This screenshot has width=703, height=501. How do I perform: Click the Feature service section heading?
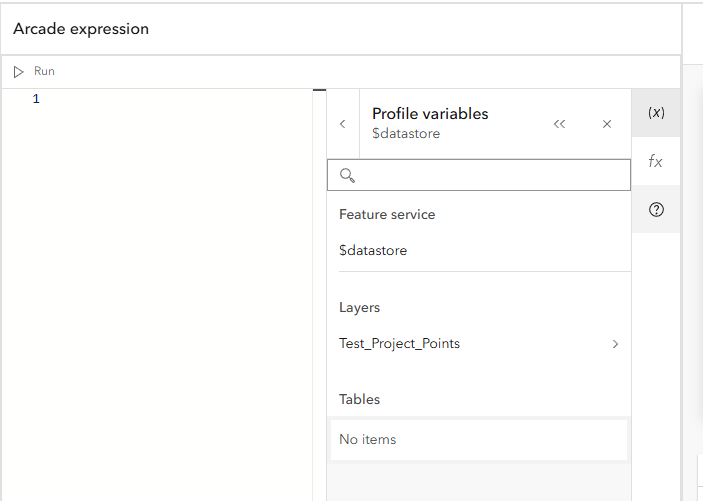point(387,215)
